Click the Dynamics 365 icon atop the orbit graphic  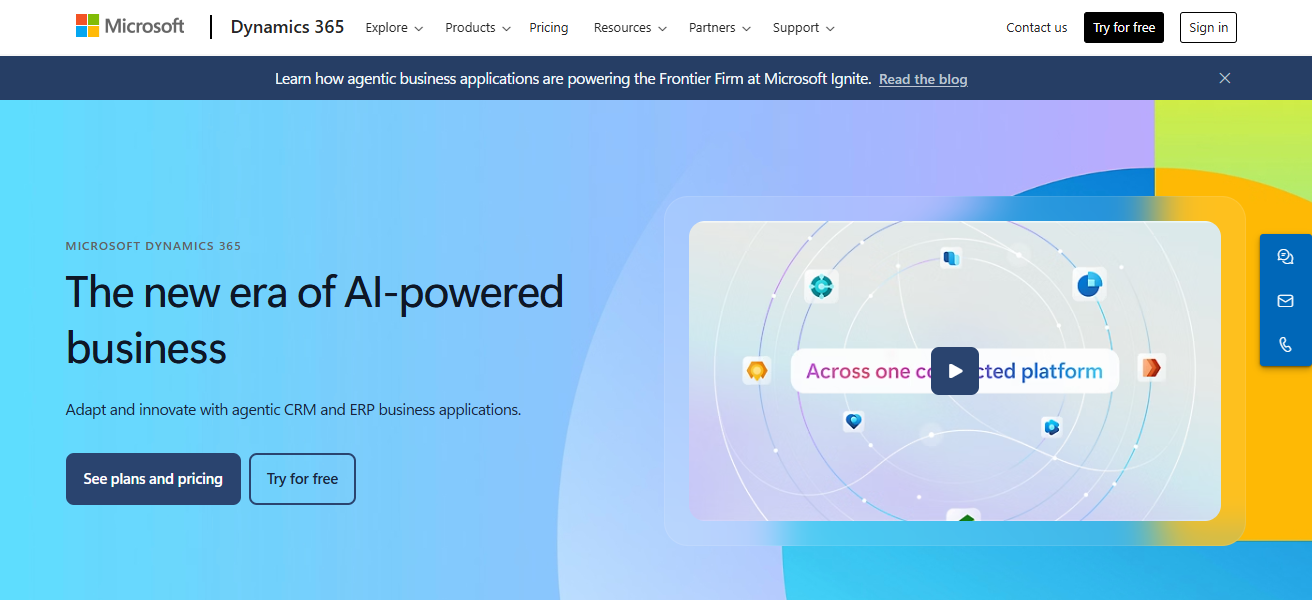pos(949,259)
